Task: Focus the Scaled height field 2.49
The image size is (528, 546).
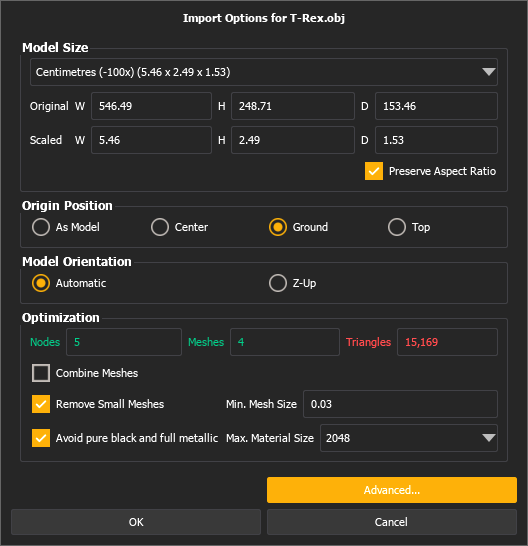Action: (293, 140)
